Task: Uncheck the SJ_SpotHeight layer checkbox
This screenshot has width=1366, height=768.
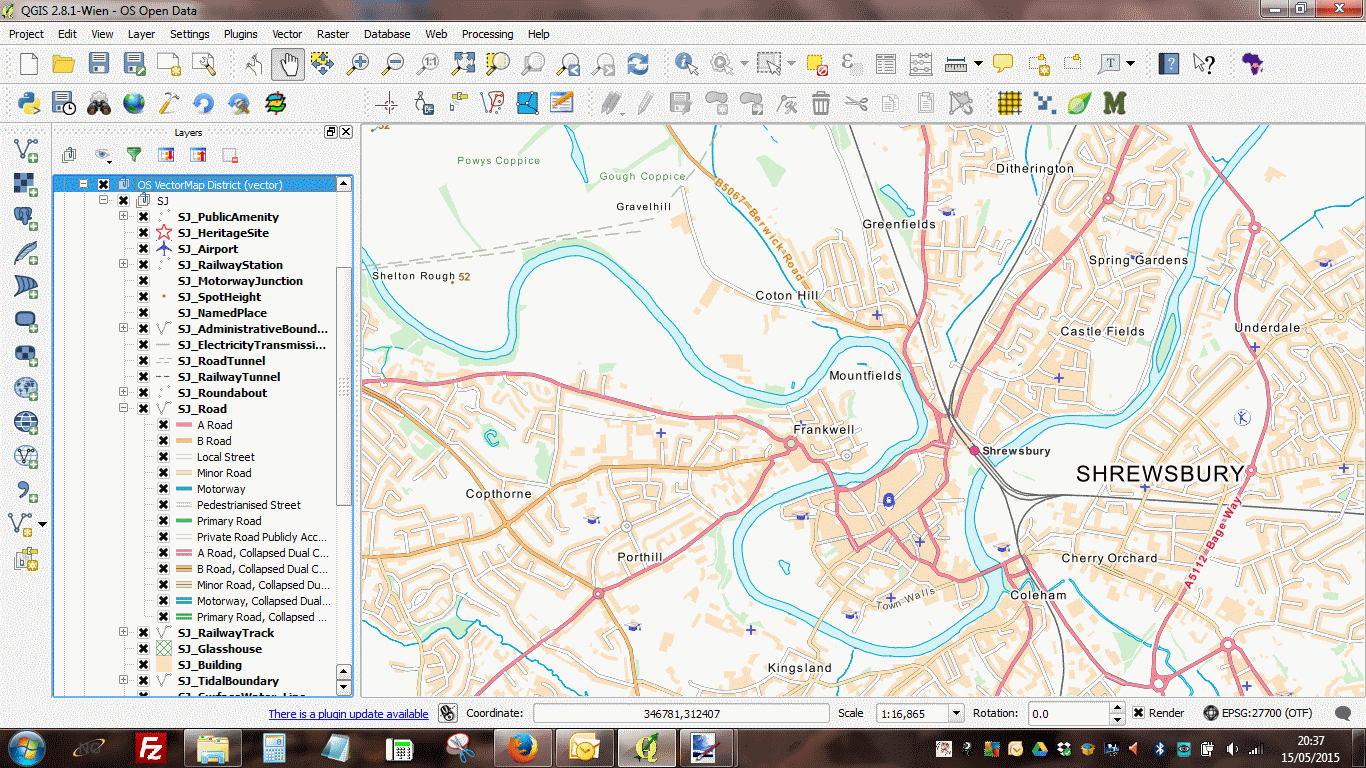Action: point(143,297)
